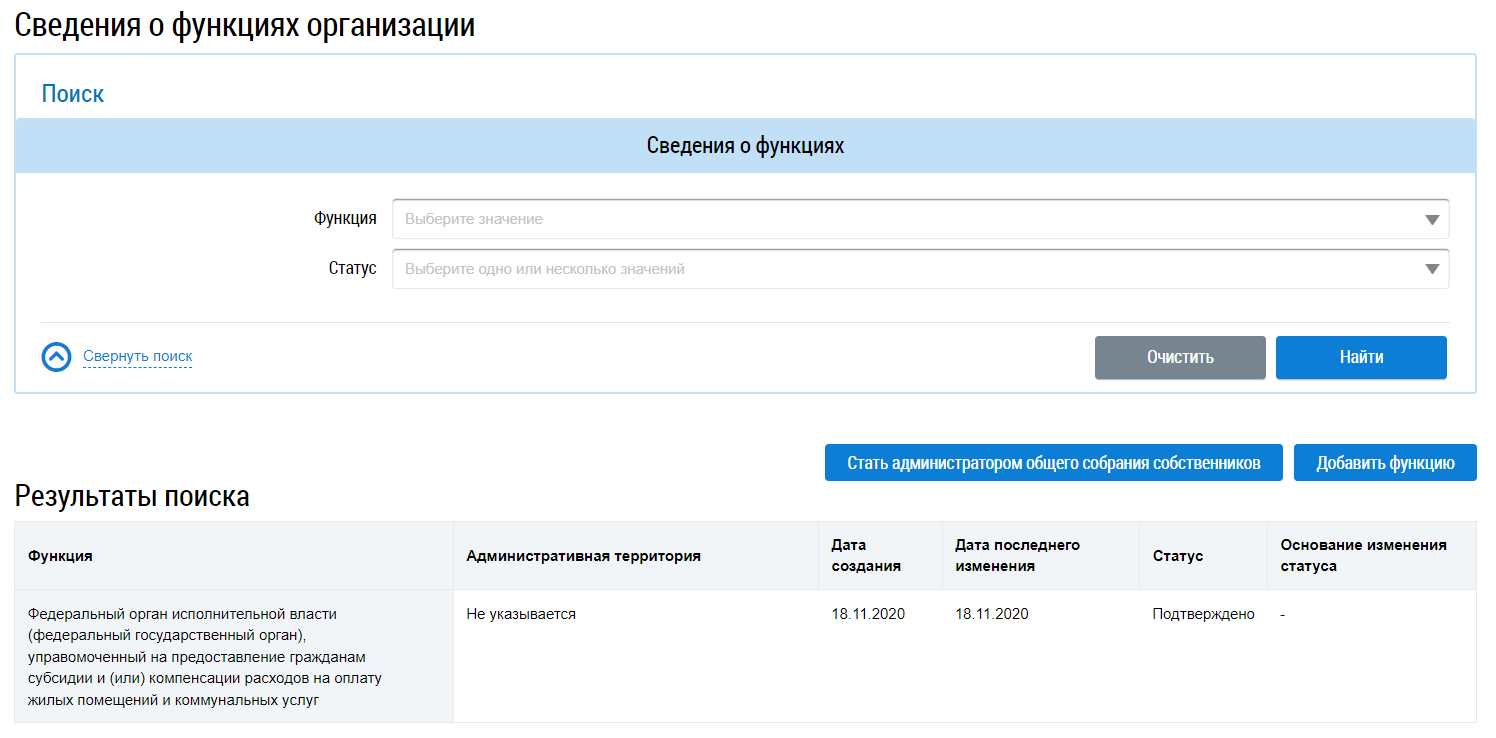Click the 'Основание изменения статуса' column header
This screenshot has height=738, width=1496.
(1363, 556)
